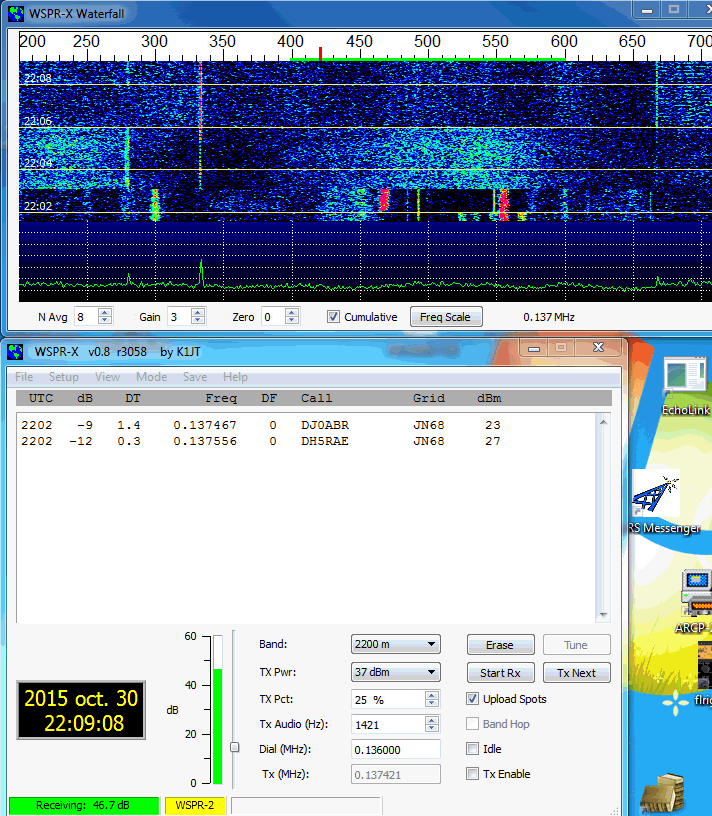Screen dimensions: 712x816
Task: Open the cardboard box desktop icon
Action: (x=662, y=794)
